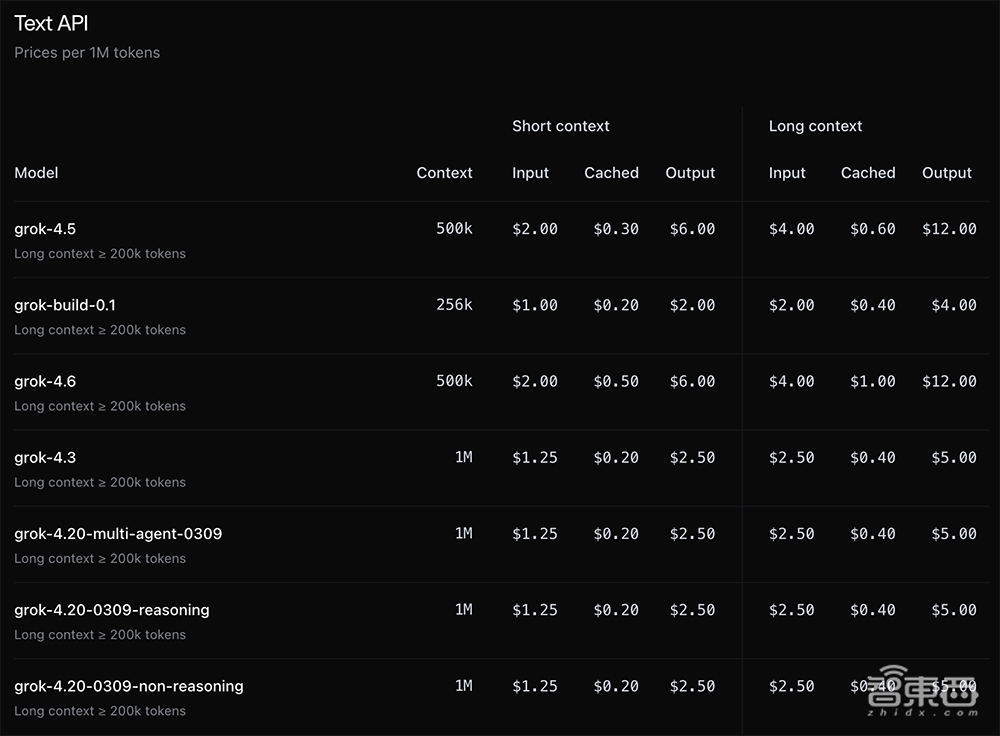Click the grok-build-0.1 model name
This screenshot has height=736, width=1000.
click(65, 305)
